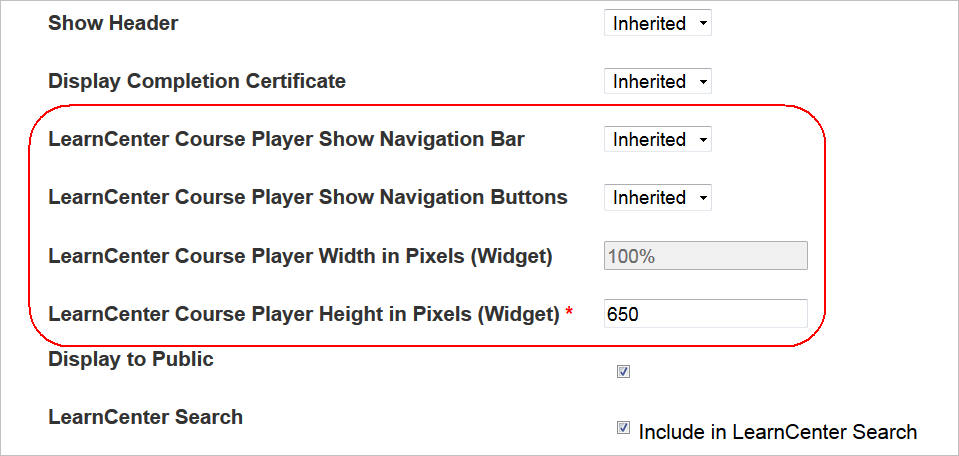
Task: Uncheck the Include in LearnCenter Search checkbox
Action: tap(623, 428)
